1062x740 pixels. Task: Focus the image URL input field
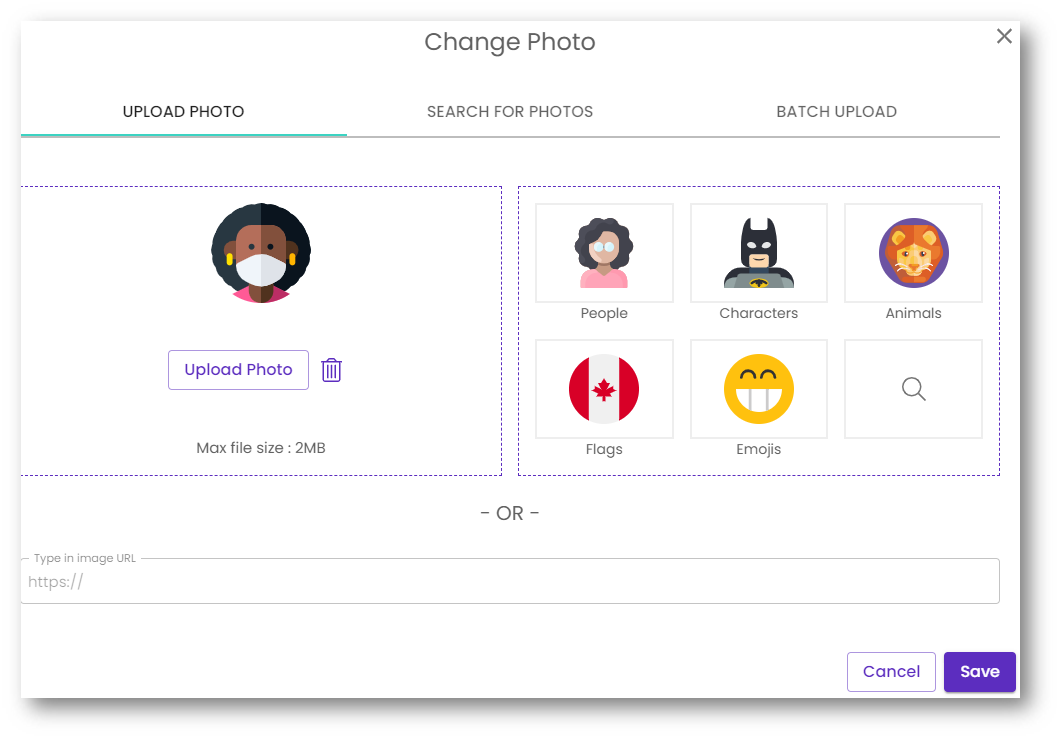[x=510, y=582]
